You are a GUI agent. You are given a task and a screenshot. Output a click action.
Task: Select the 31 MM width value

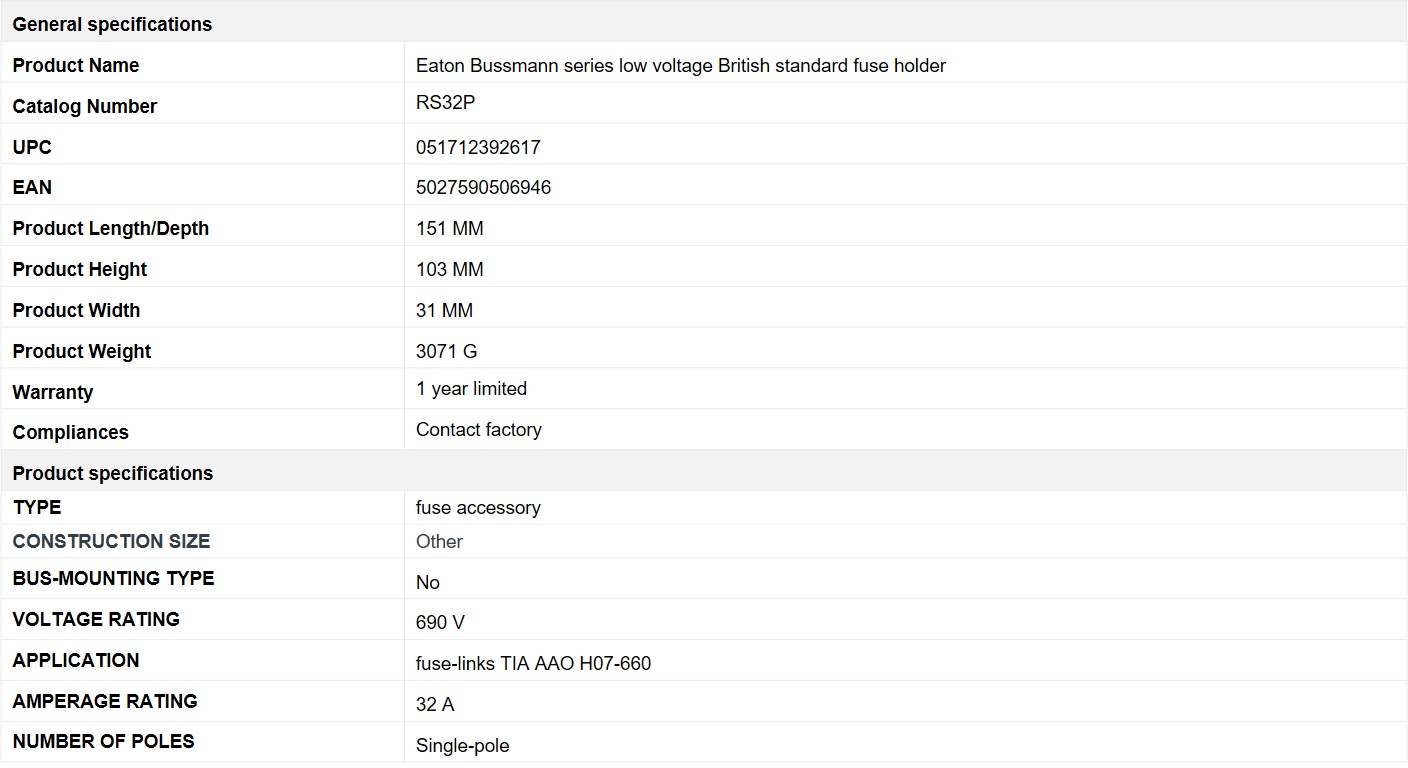point(445,310)
